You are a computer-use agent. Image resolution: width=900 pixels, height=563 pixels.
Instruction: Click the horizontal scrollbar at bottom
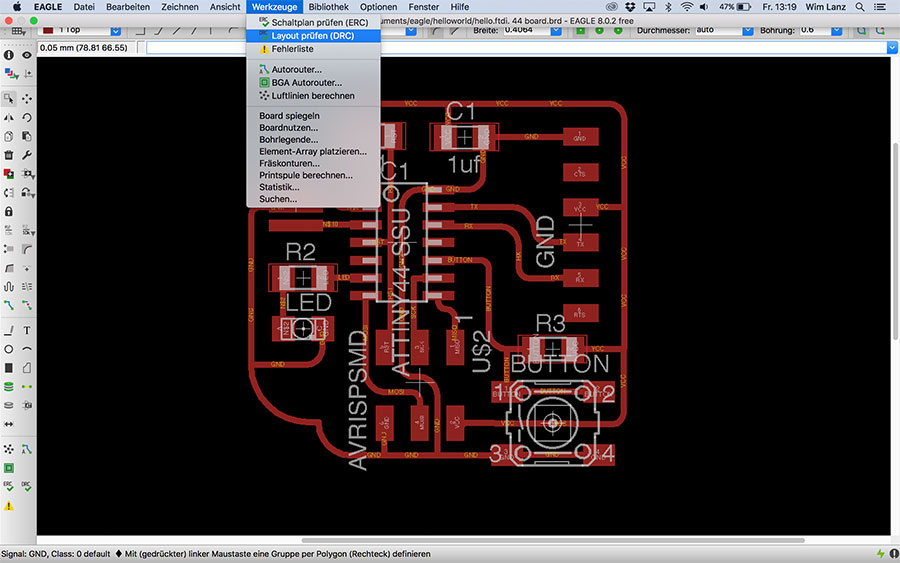(x=553, y=540)
